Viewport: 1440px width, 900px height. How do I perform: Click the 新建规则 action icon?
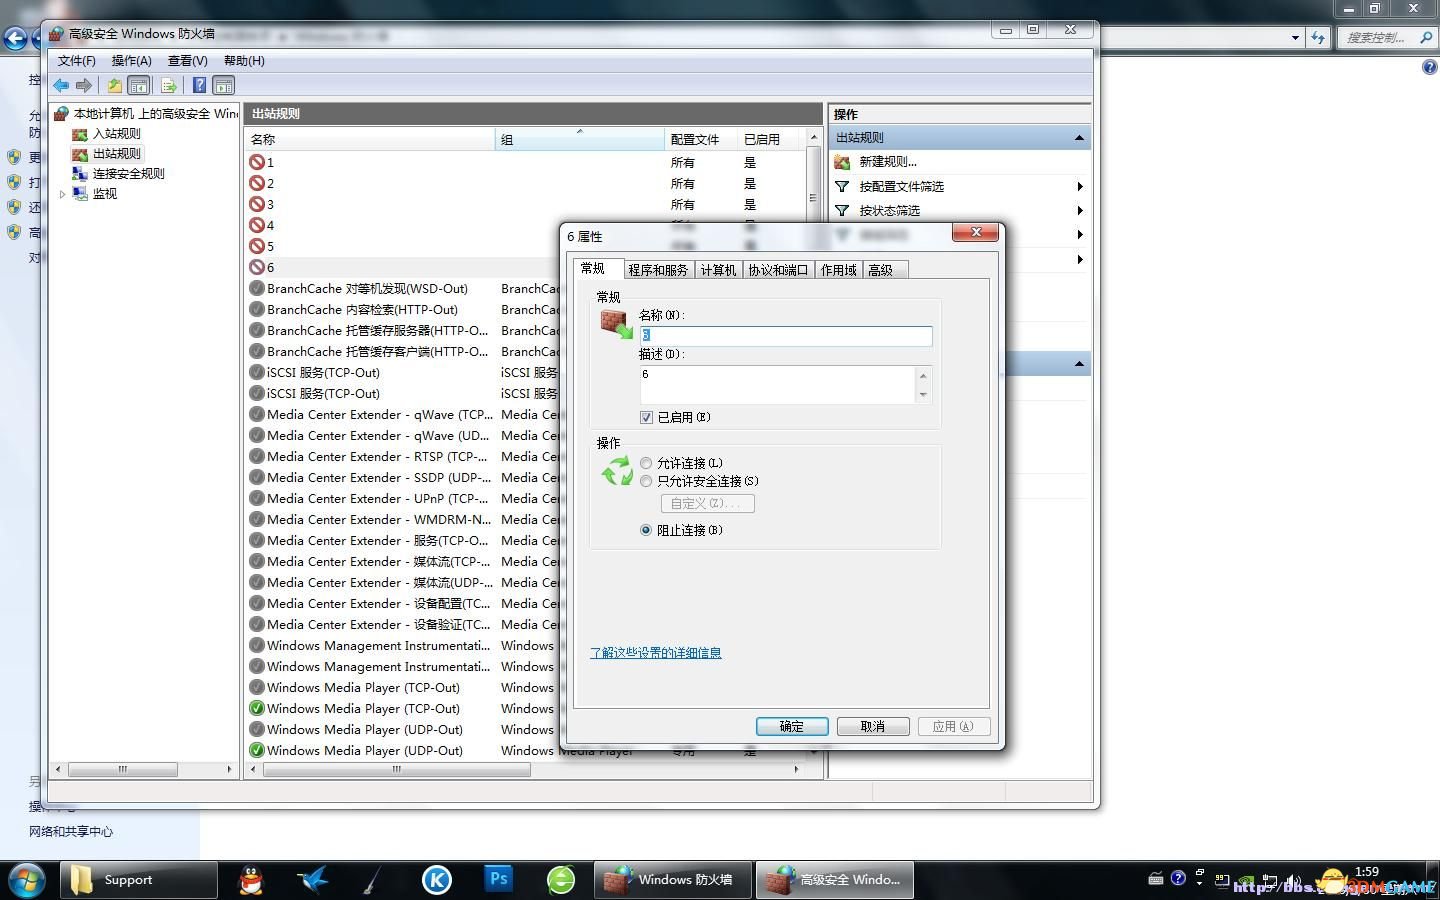pos(842,162)
